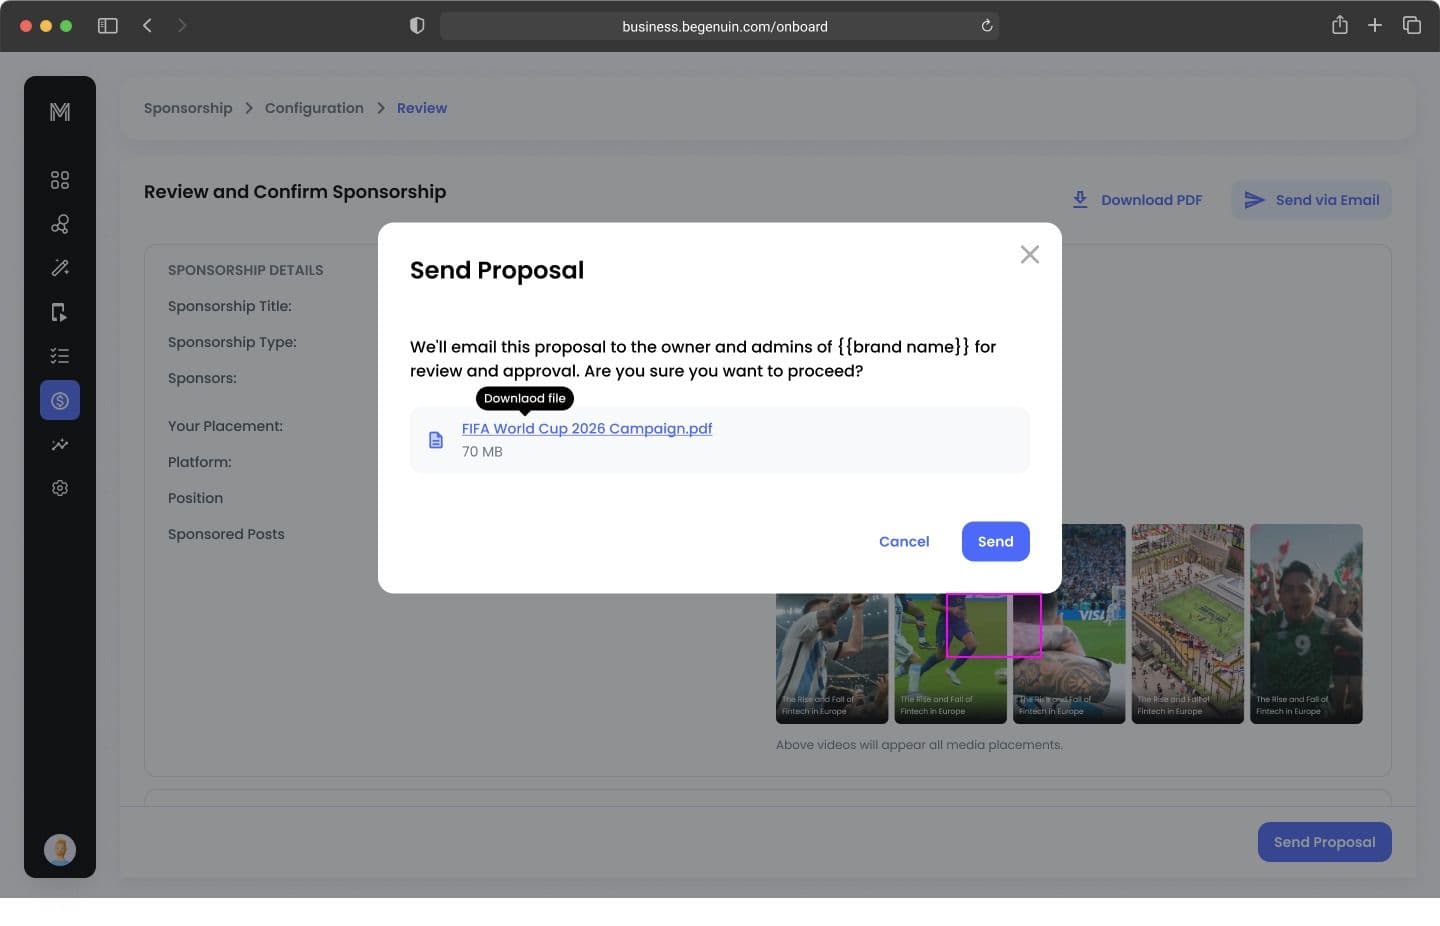Confirm with the Send button
The image size is (1440, 926).
point(996,541)
